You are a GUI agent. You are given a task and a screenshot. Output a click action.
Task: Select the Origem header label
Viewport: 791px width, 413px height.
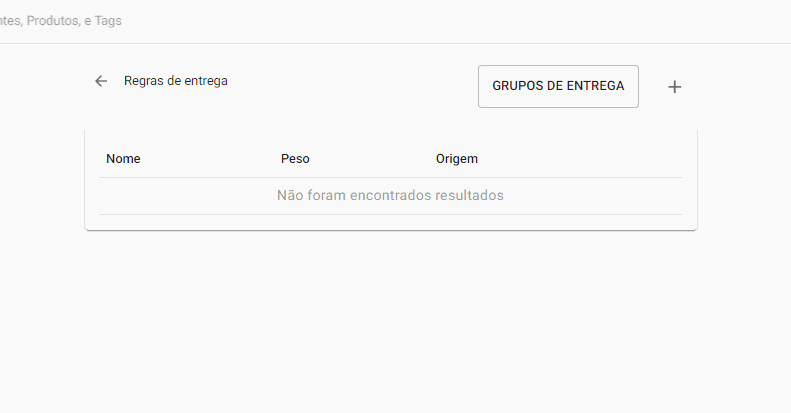pos(457,159)
